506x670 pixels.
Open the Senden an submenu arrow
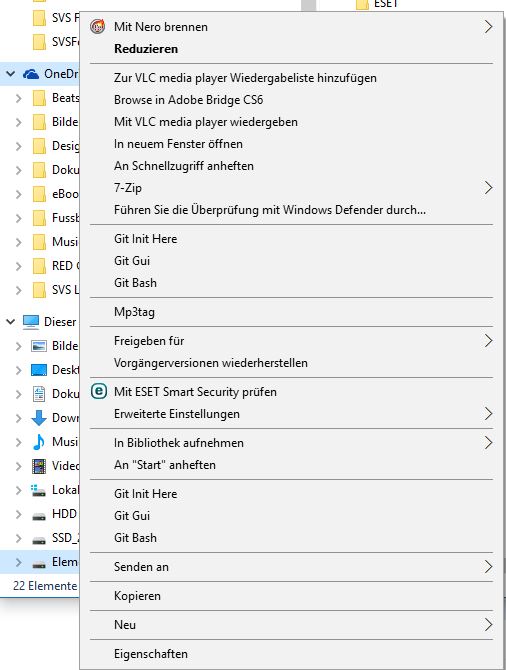click(x=488, y=567)
